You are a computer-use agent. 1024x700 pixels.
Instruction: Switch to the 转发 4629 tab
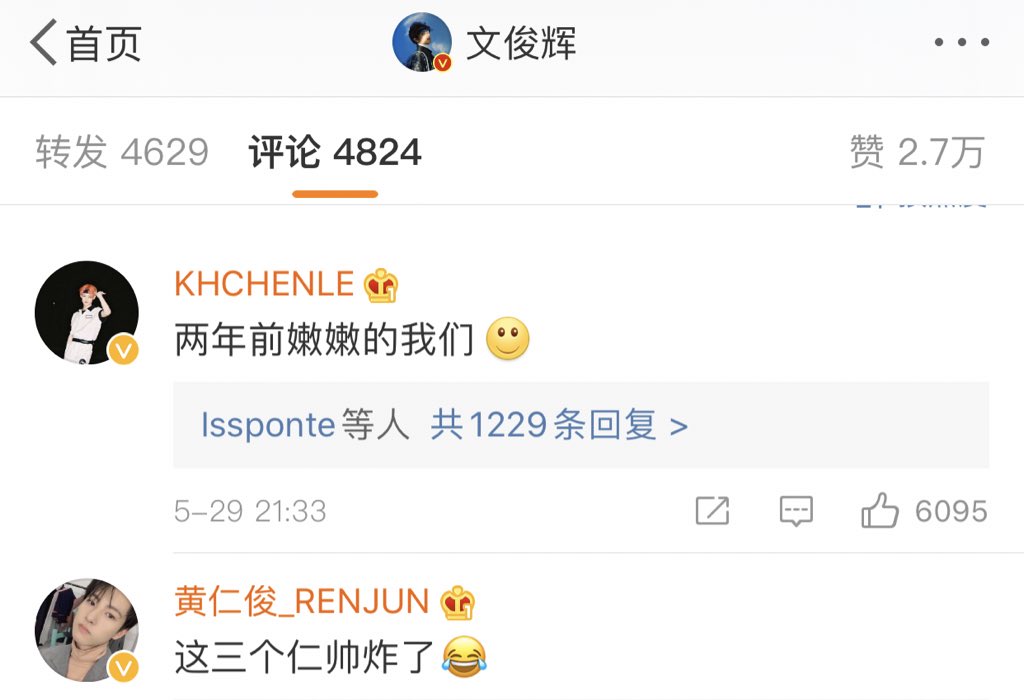tap(122, 152)
